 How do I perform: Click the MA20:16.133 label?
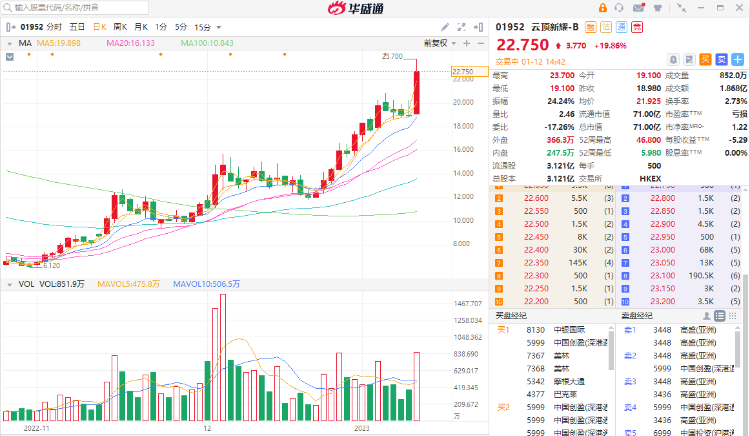pos(131,44)
